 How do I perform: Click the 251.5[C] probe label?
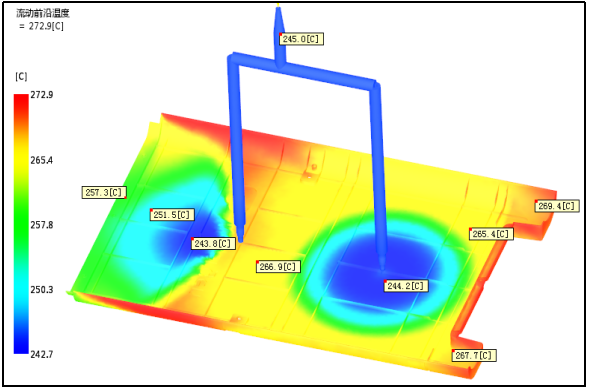[x=172, y=215]
